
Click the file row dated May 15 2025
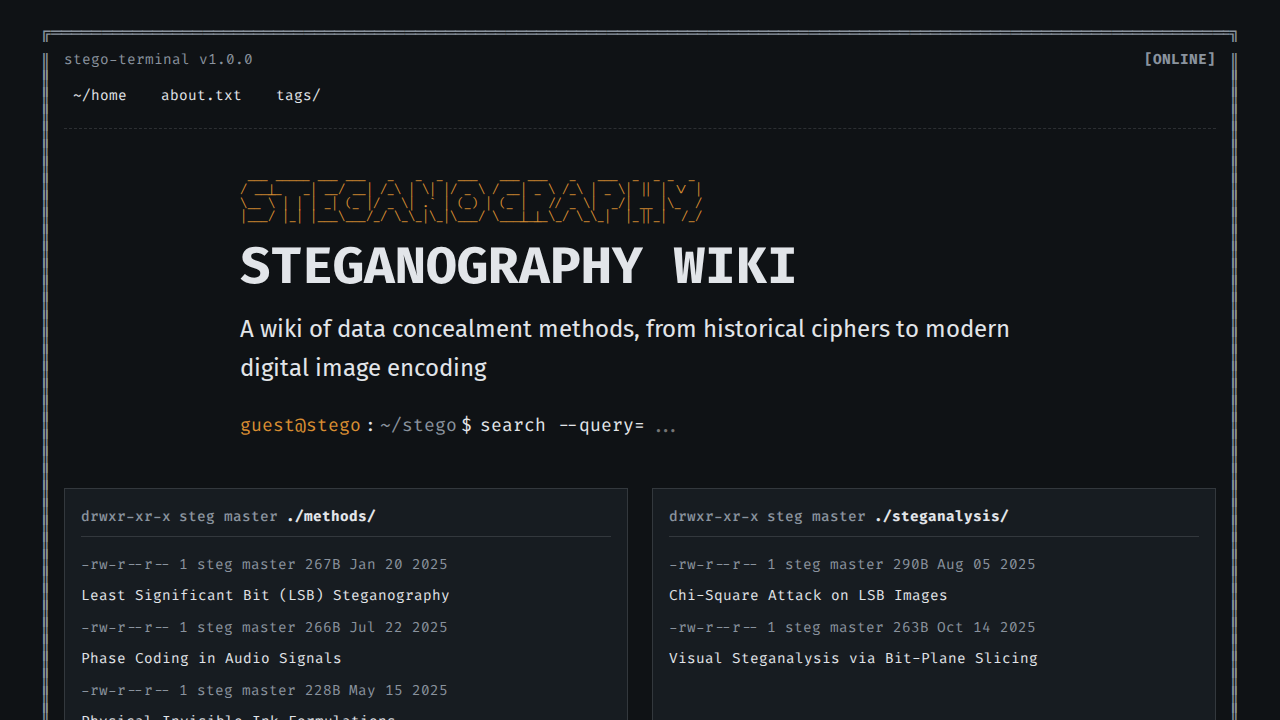[264, 690]
